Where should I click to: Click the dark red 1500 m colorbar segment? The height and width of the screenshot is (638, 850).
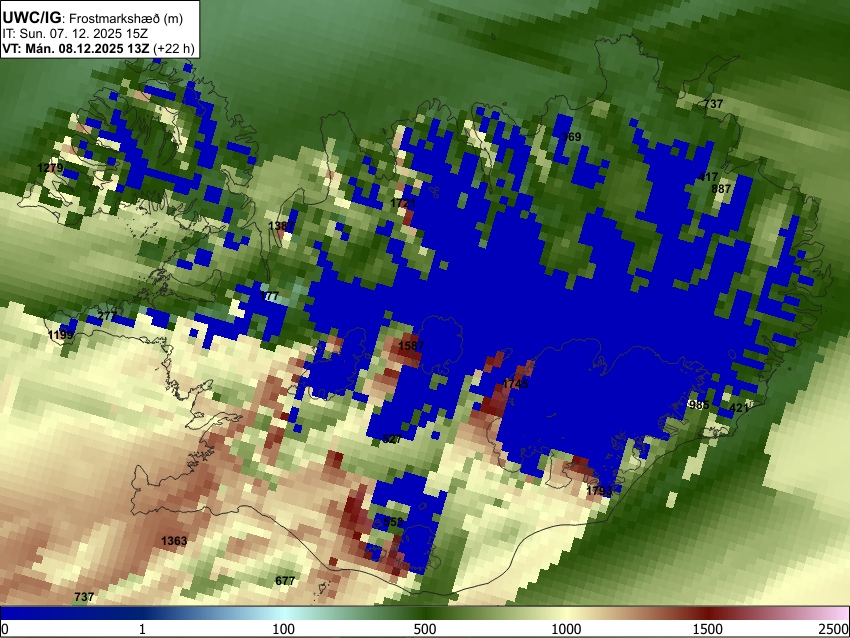click(x=708, y=613)
